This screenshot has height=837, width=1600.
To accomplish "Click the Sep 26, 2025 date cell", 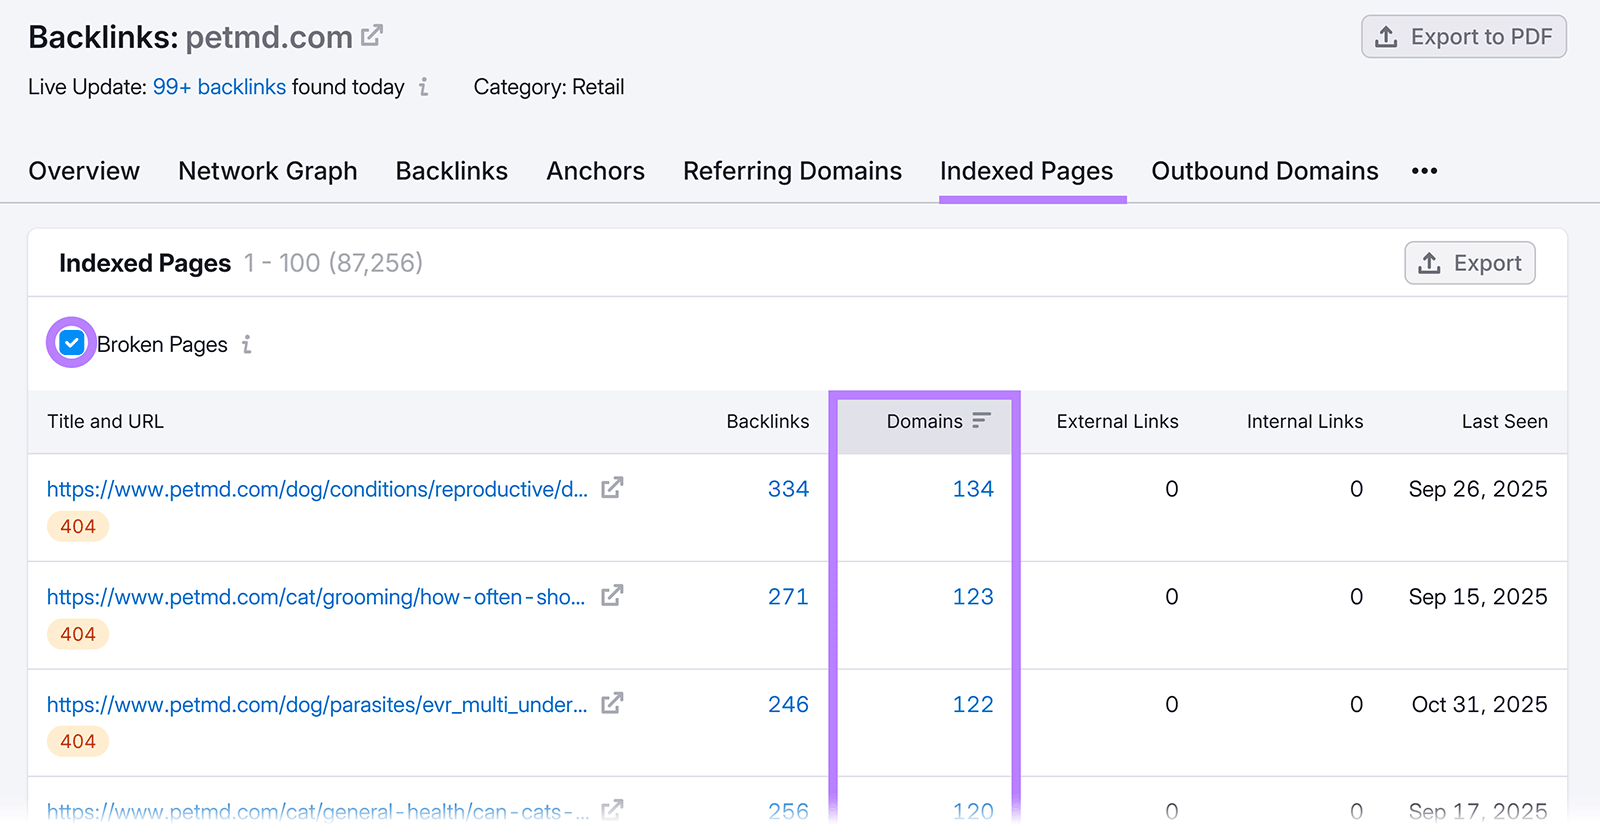I will point(1478,489).
